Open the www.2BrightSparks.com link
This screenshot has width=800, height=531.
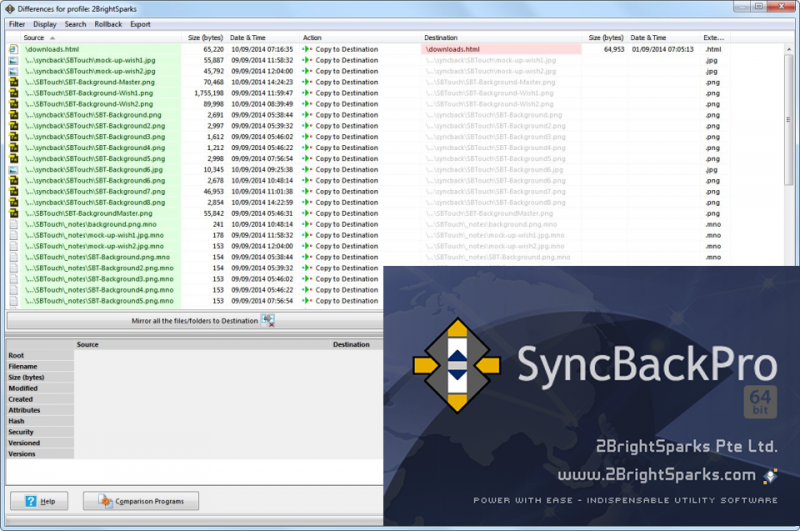[x=657, y=475]
